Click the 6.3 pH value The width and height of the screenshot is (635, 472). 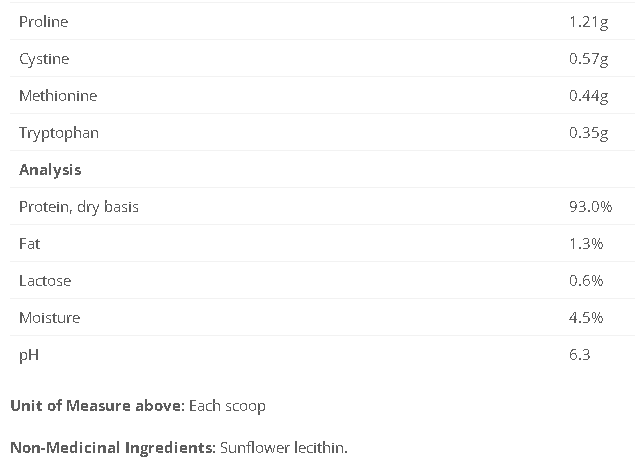click(x=579, y=355)
